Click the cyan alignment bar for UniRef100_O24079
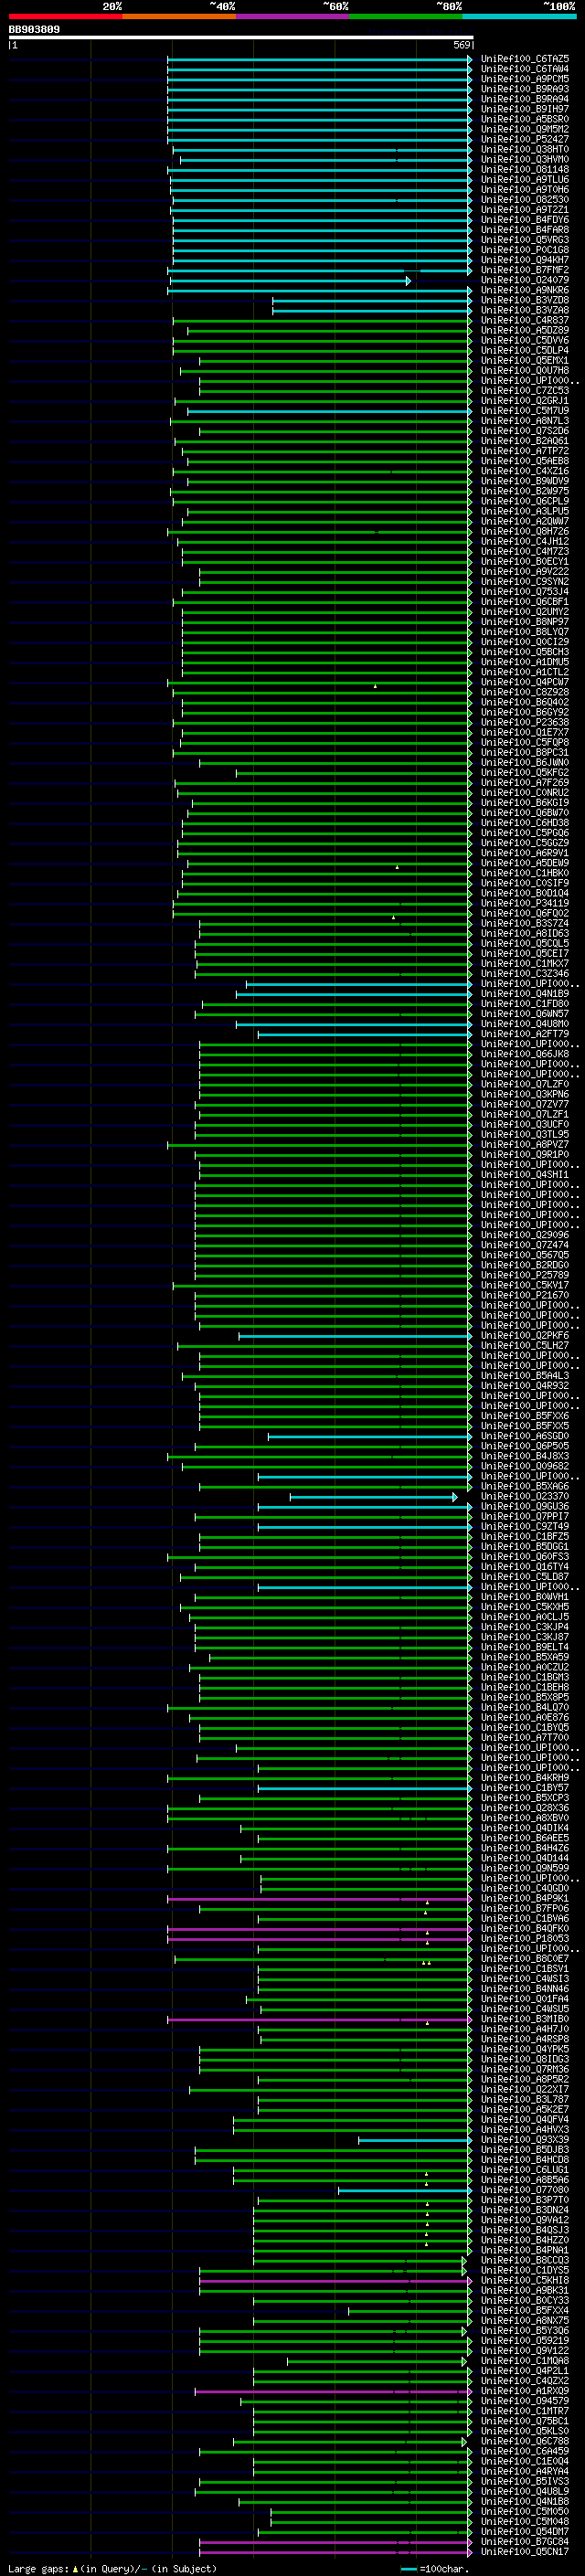This screenshot has height=2576, width=585. (x=290, y=281)
